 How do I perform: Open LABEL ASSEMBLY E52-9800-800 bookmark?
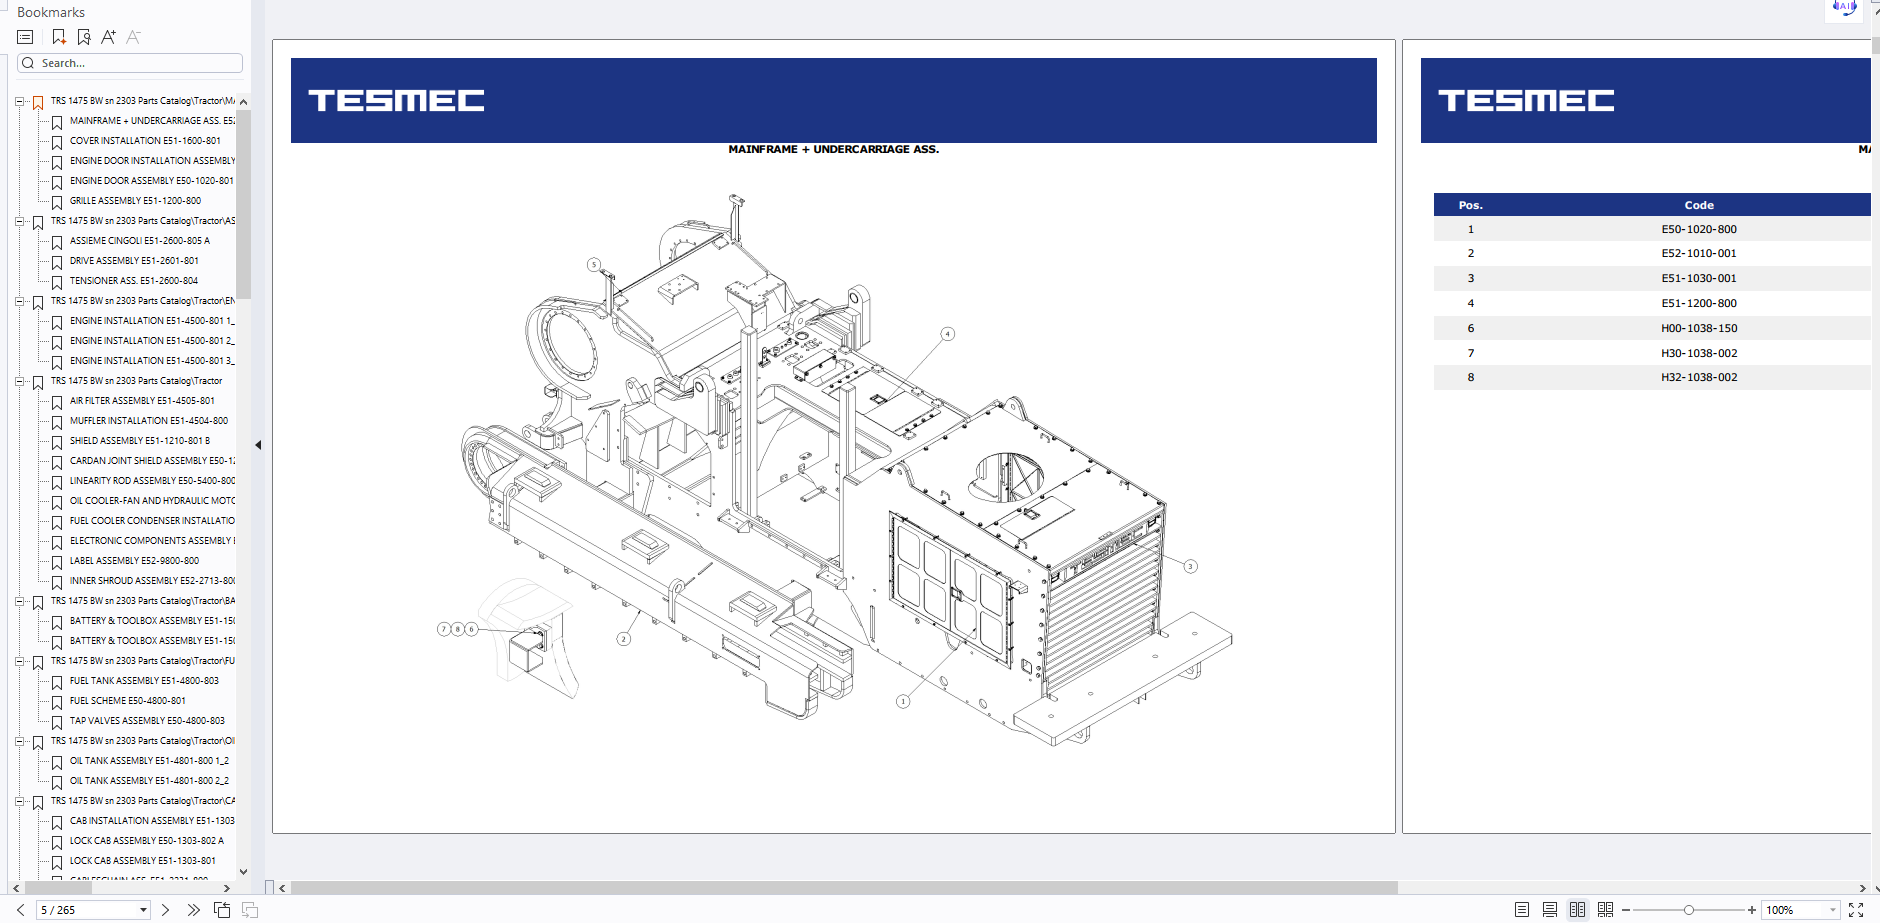pos(134,561)
